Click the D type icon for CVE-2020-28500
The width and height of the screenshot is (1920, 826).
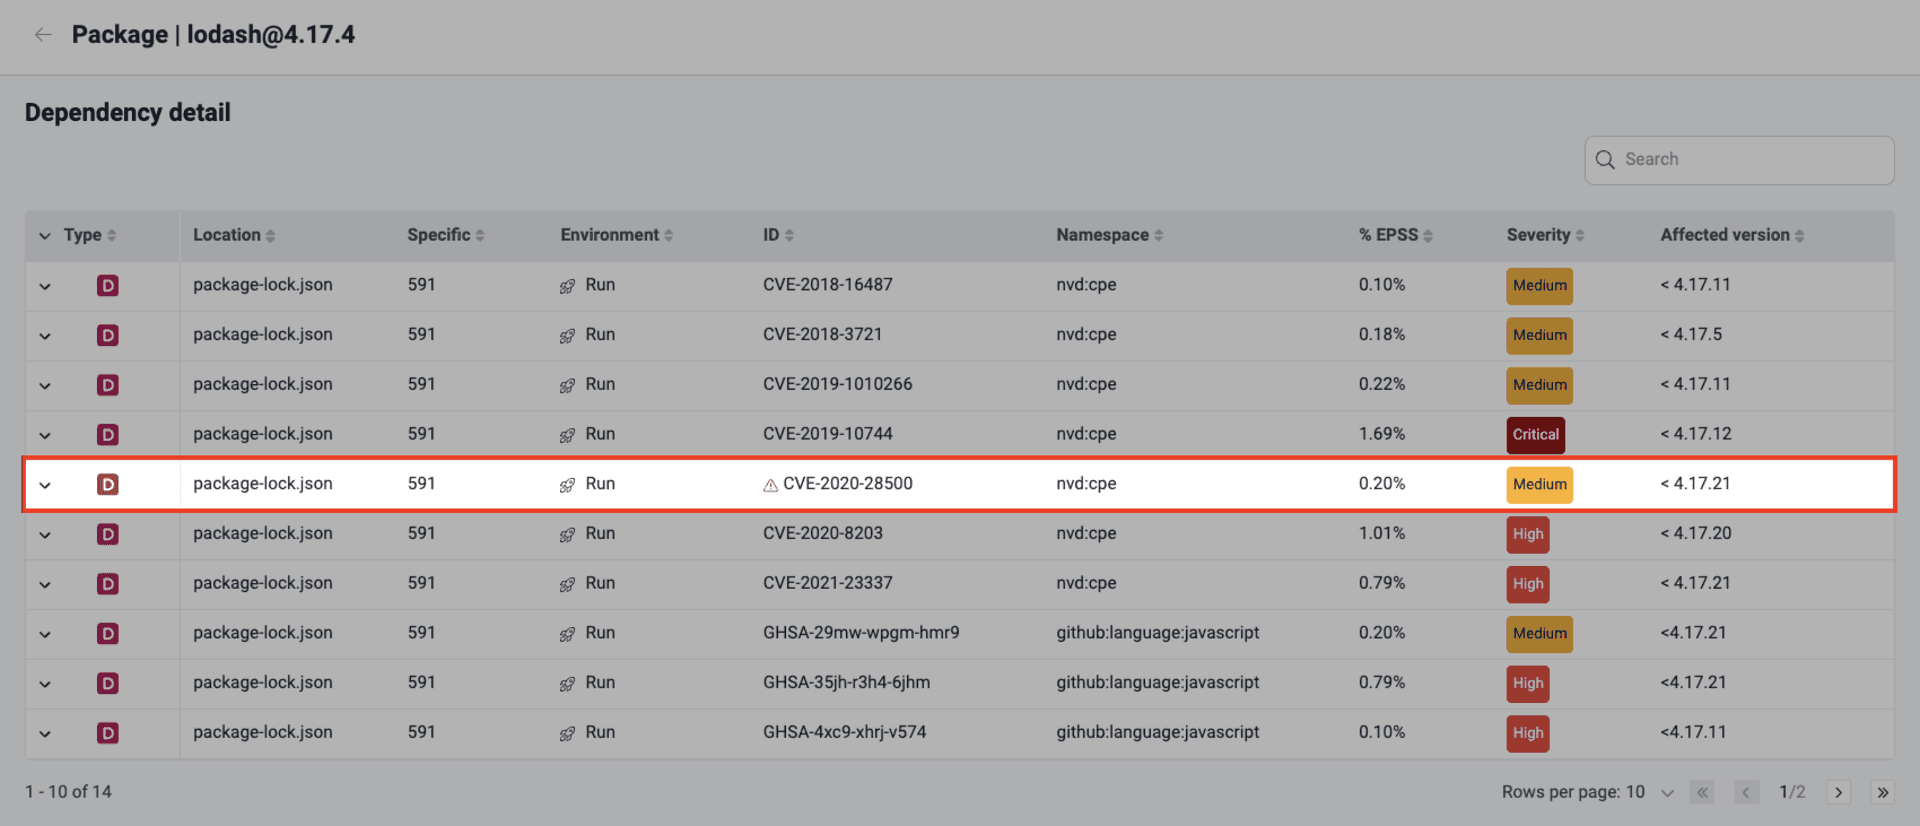click(x=108, y=485)
